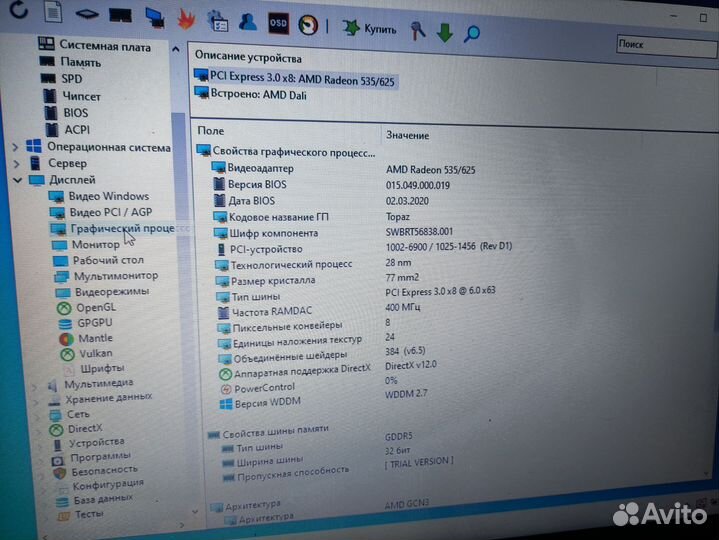This screenshot has width=719, height=540.
Task: Select Видео PCI / AGP tree item
Action: pos(101,212)
